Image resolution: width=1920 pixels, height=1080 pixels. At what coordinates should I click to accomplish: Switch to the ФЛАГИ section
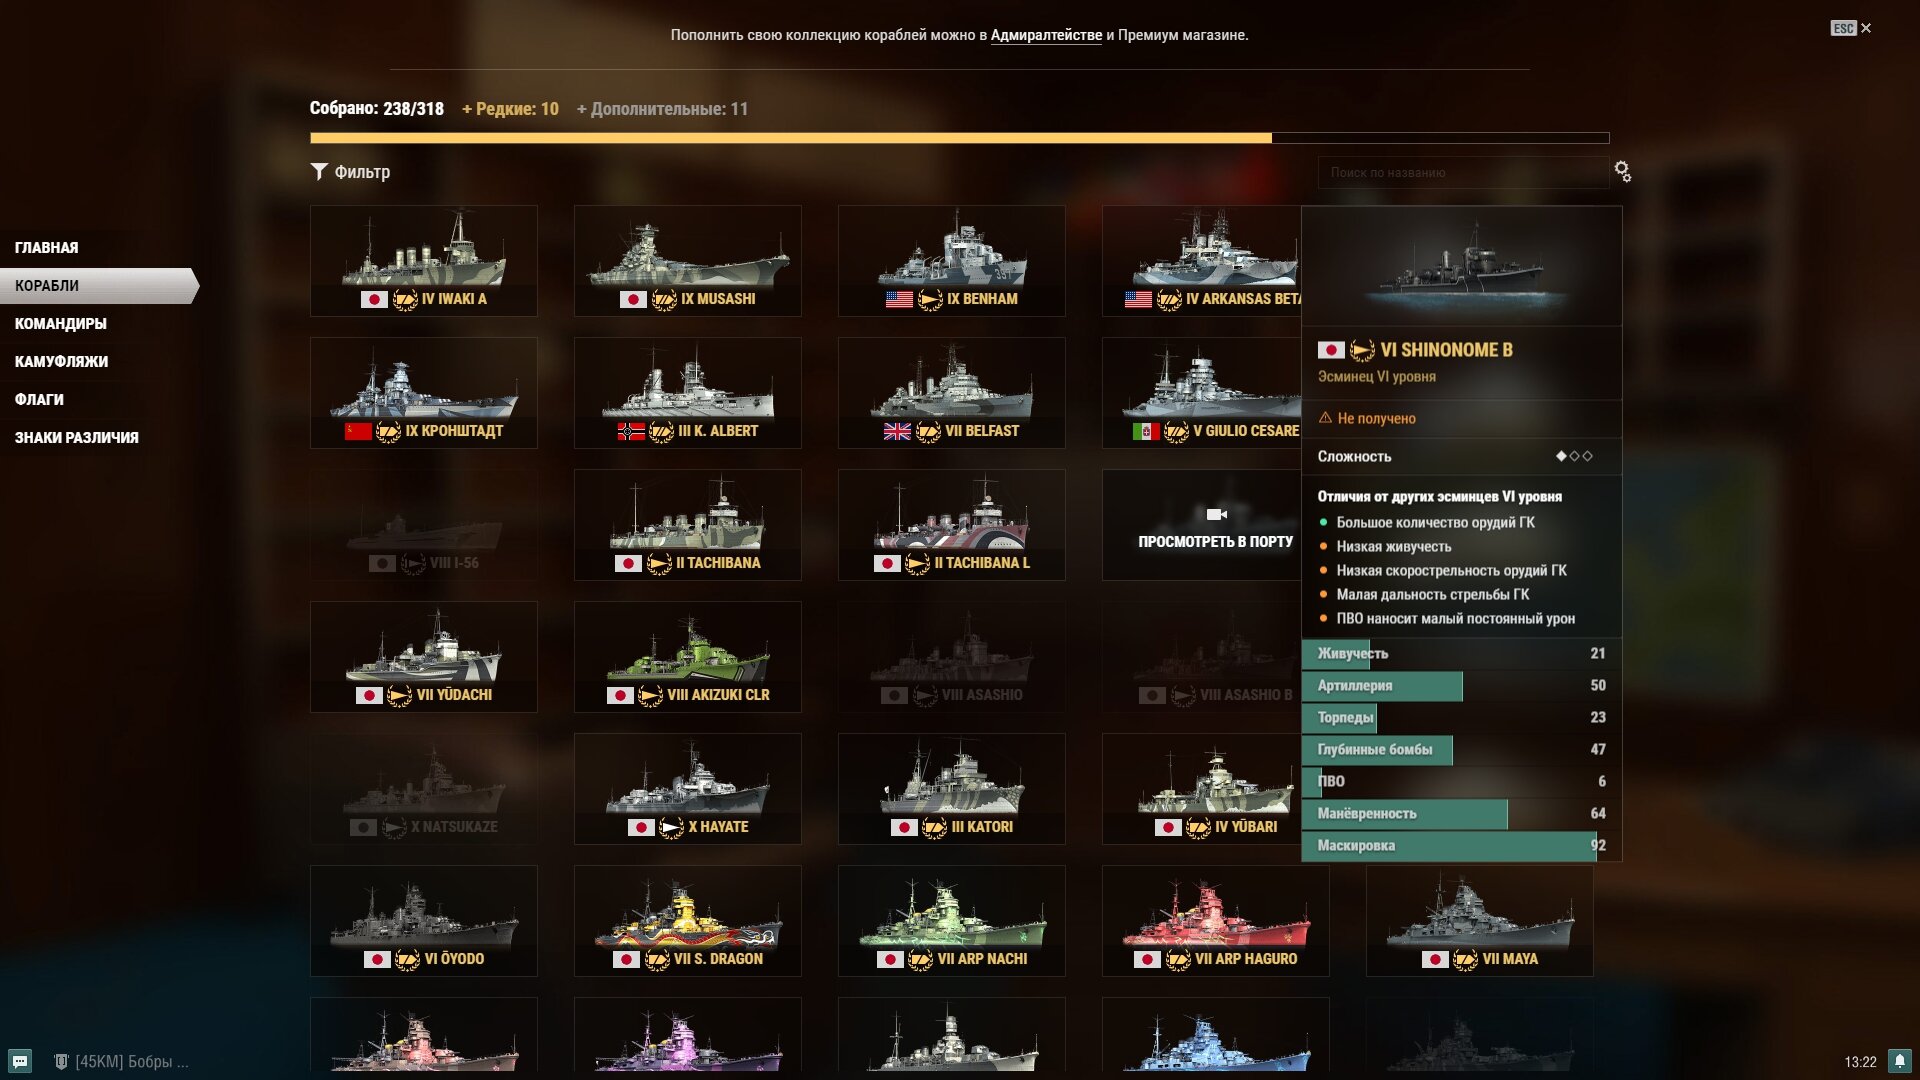click(x=39, y=400)
